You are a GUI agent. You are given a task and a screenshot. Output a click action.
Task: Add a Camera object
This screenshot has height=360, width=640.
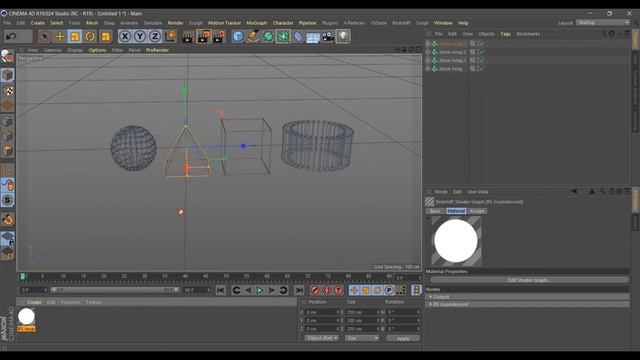click(x=328, y=37)
